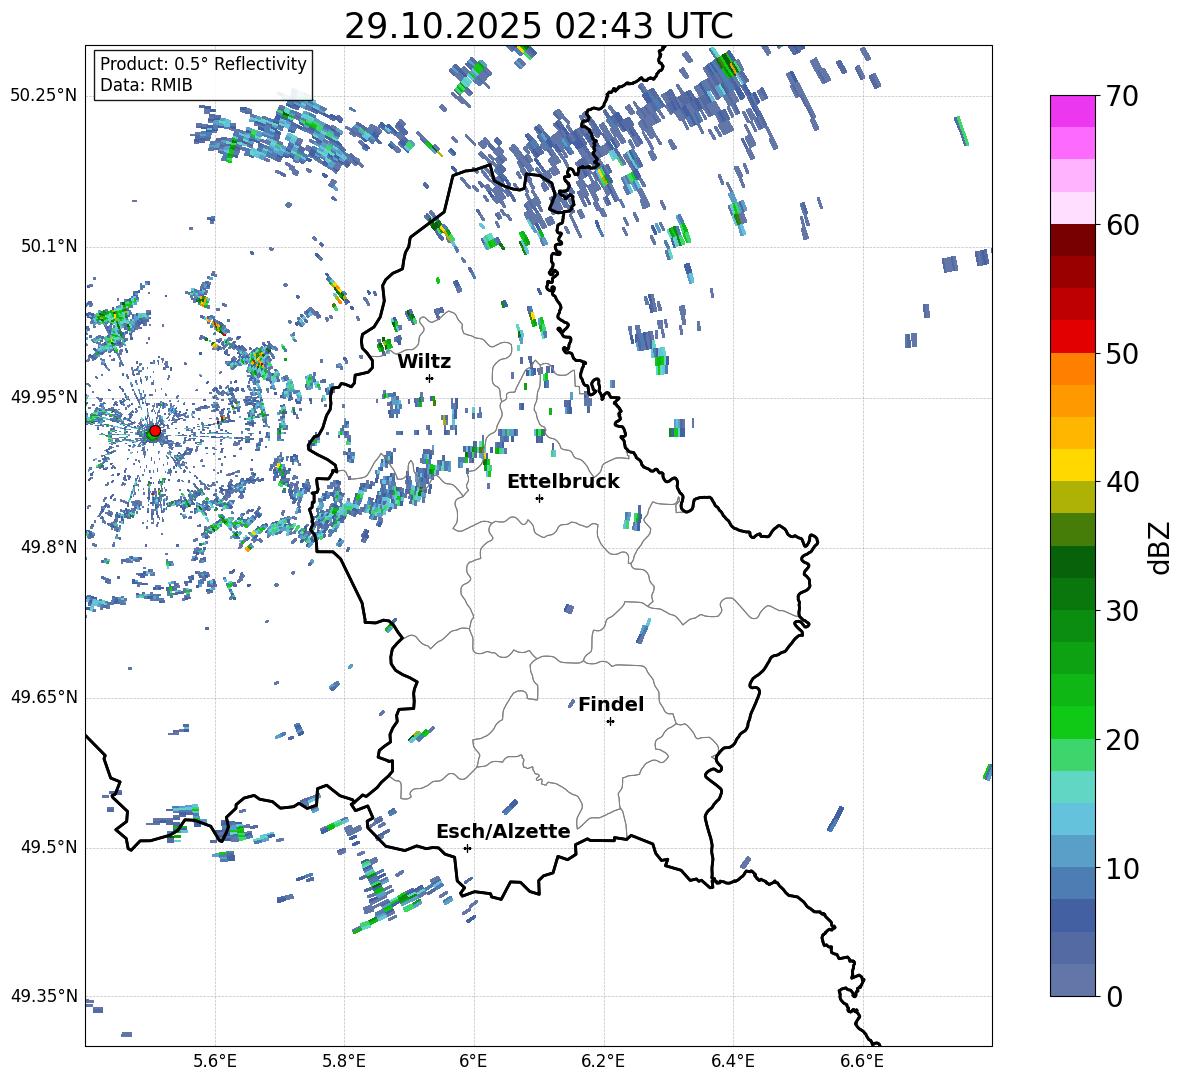Select the Wiltz city label
The width and height of the screenshot is (1184, 1081).
point(424,361)
